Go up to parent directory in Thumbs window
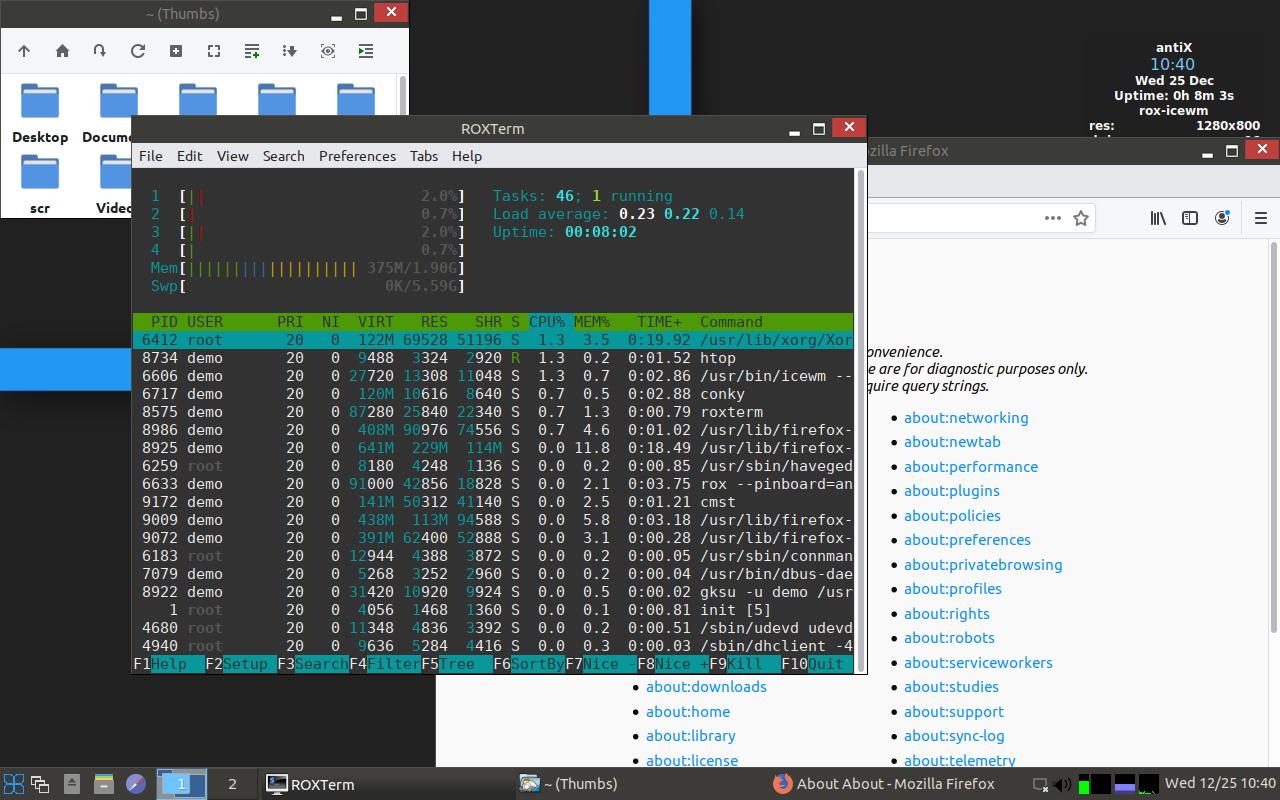The height and width of the screenshot is (800, 1280). coord(24,51)
